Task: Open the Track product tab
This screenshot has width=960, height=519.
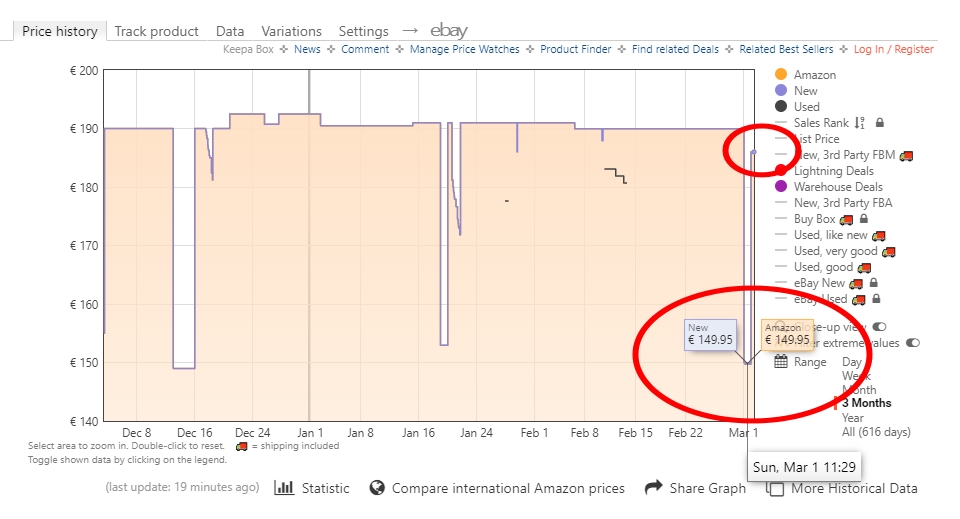Action: pyautogui.click(x=156, y=31)
